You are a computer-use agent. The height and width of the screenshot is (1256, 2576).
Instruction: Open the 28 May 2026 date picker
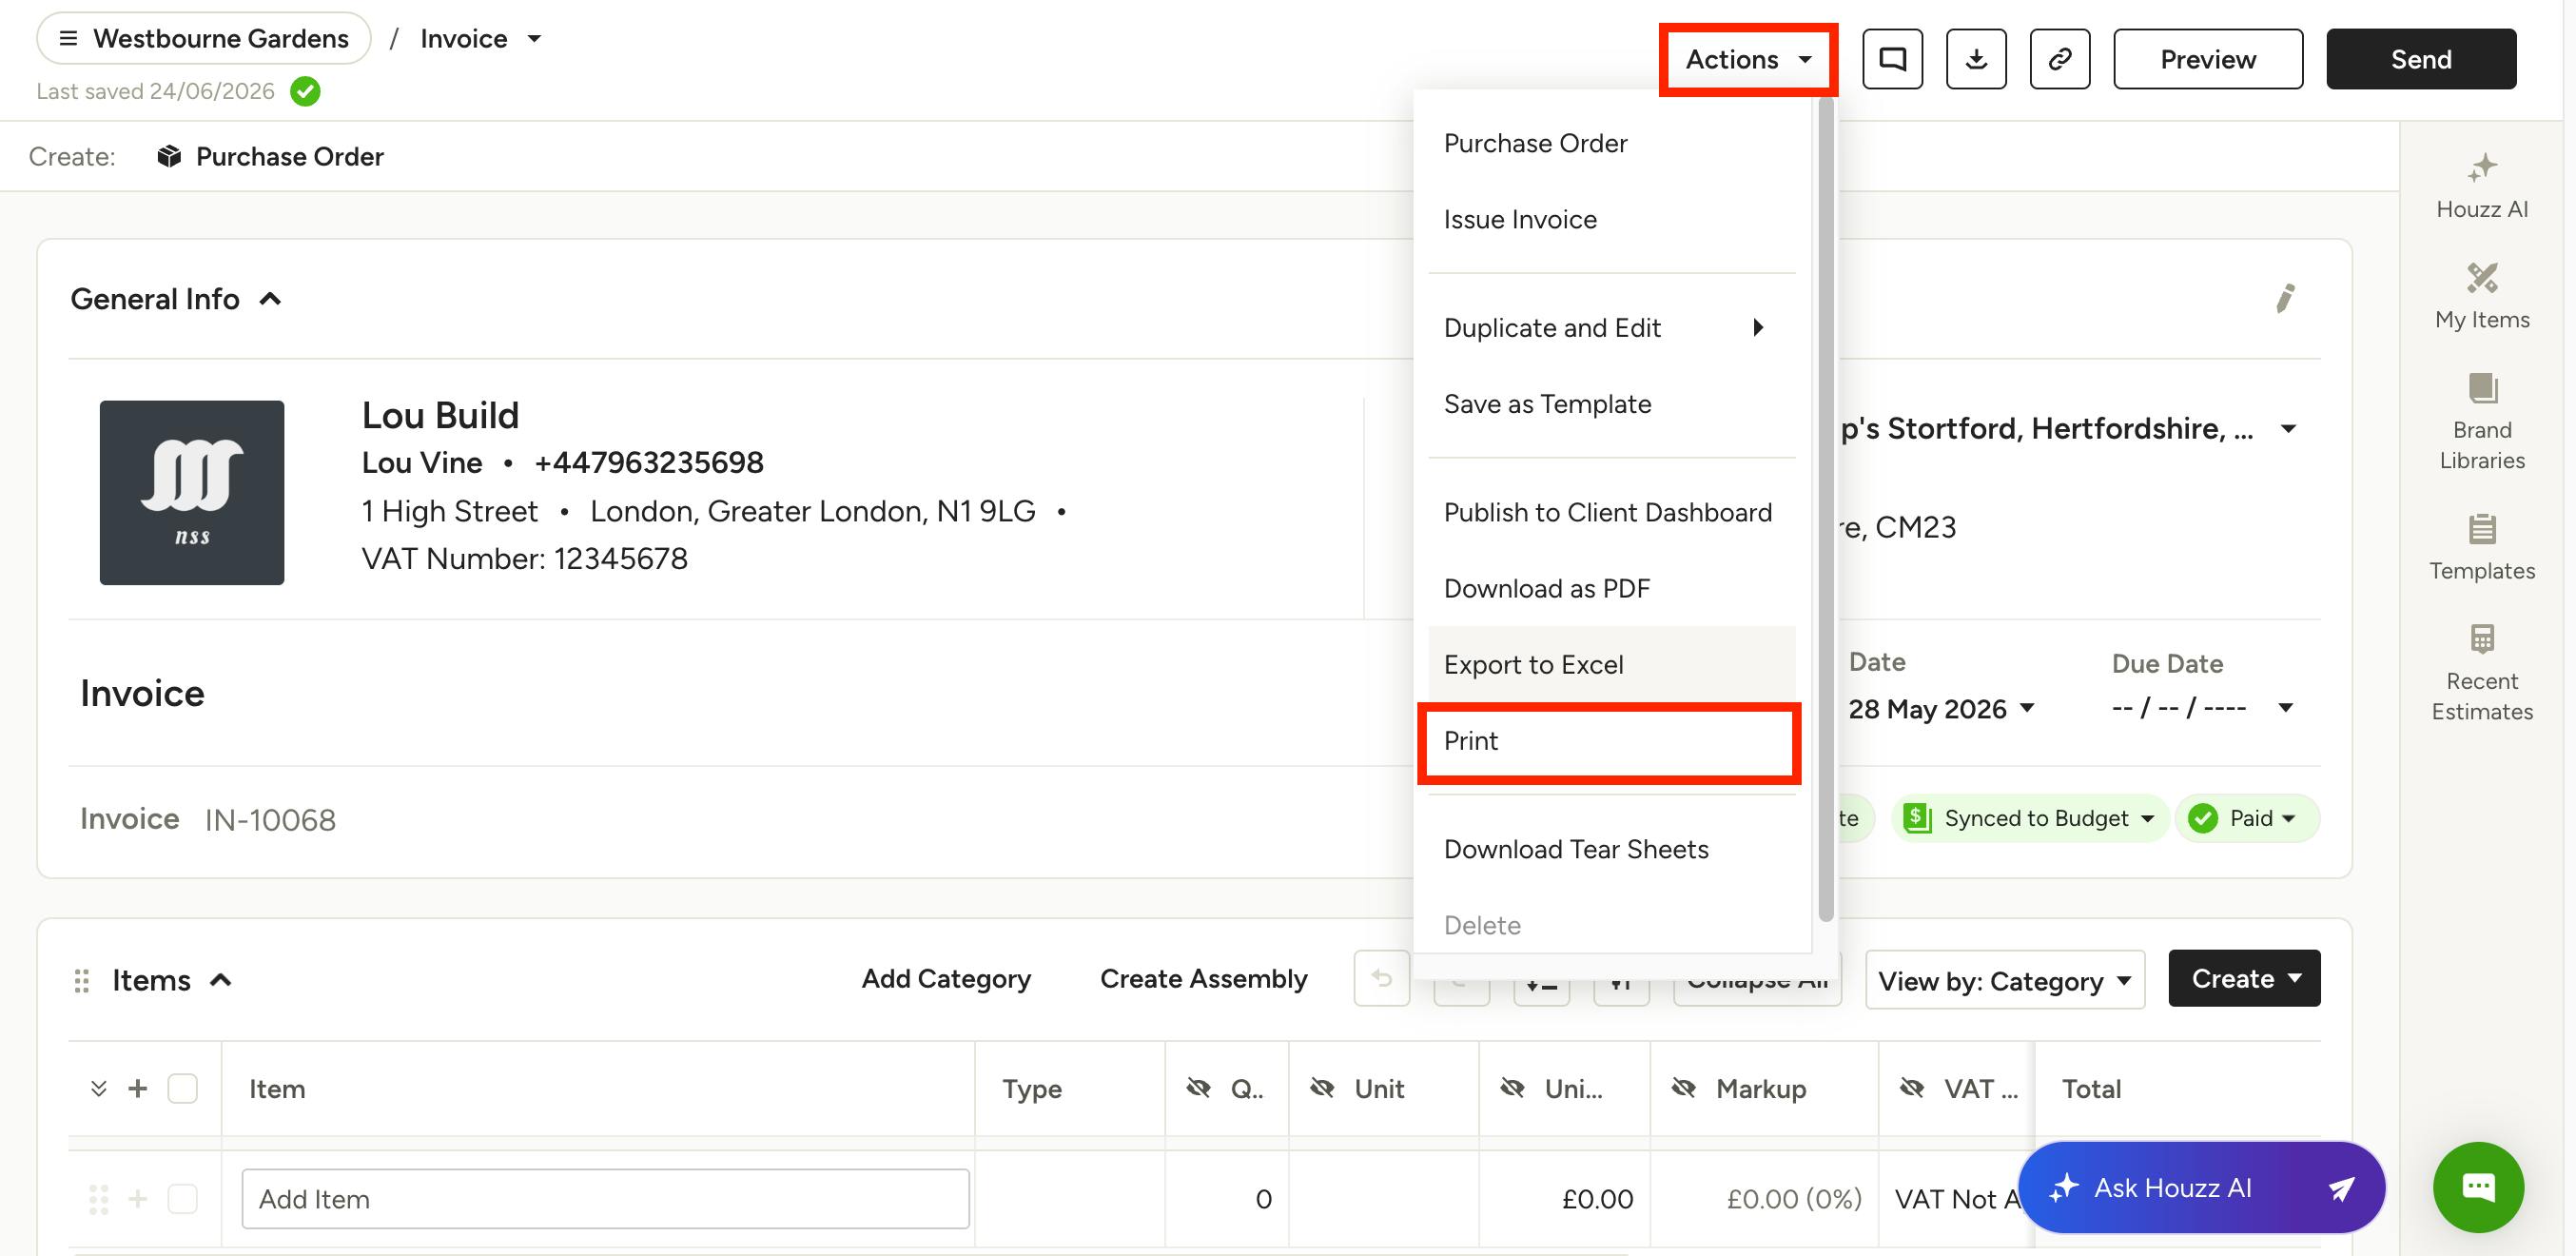[1941, 707]
